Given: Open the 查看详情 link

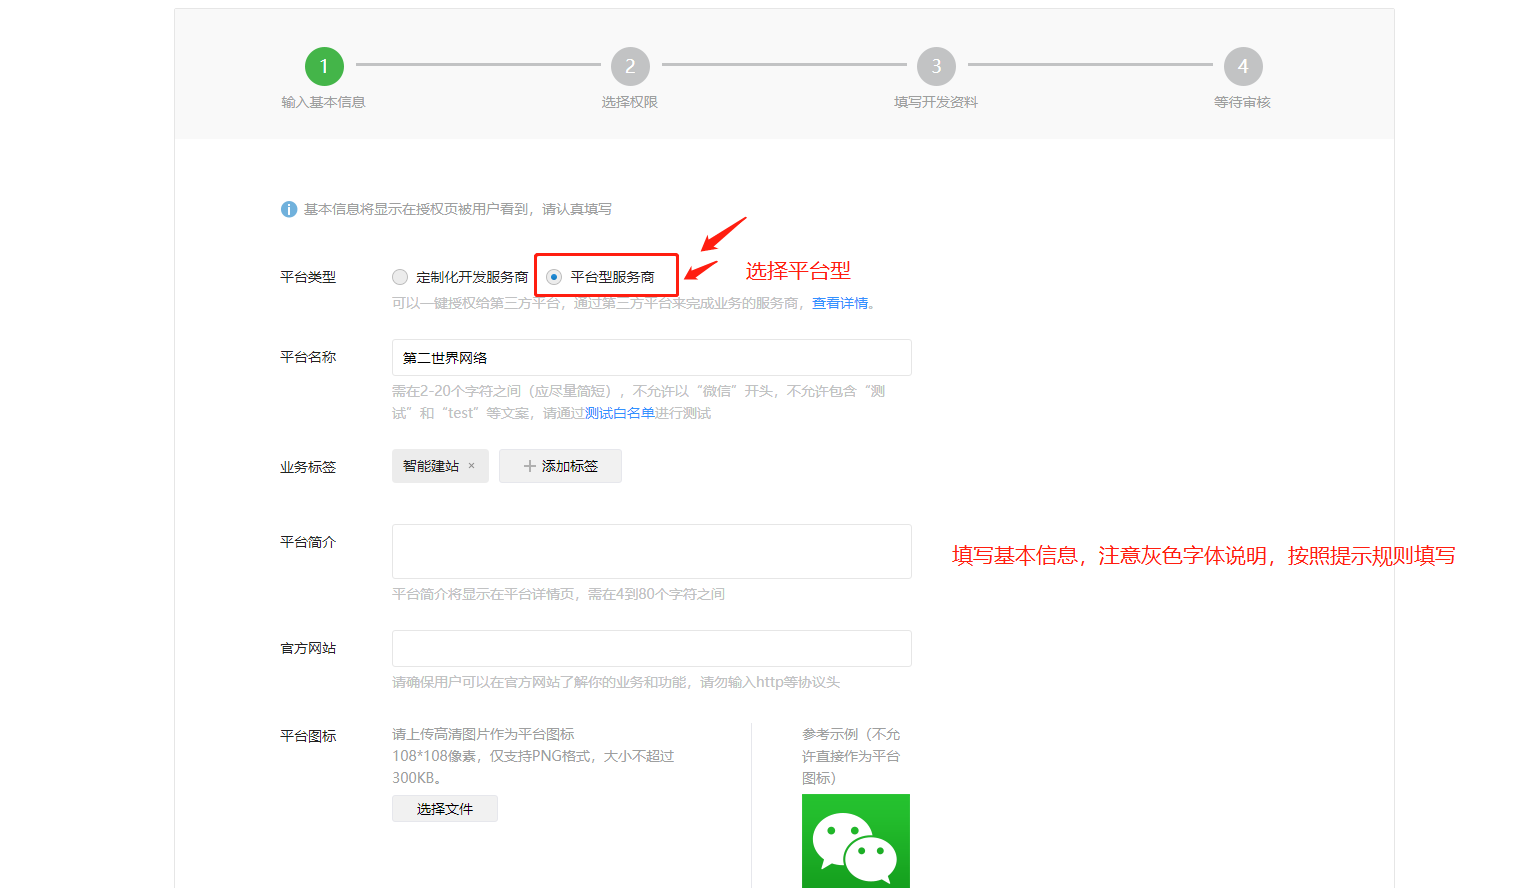Looking at the screenshot, I should (x=840, y=303).
